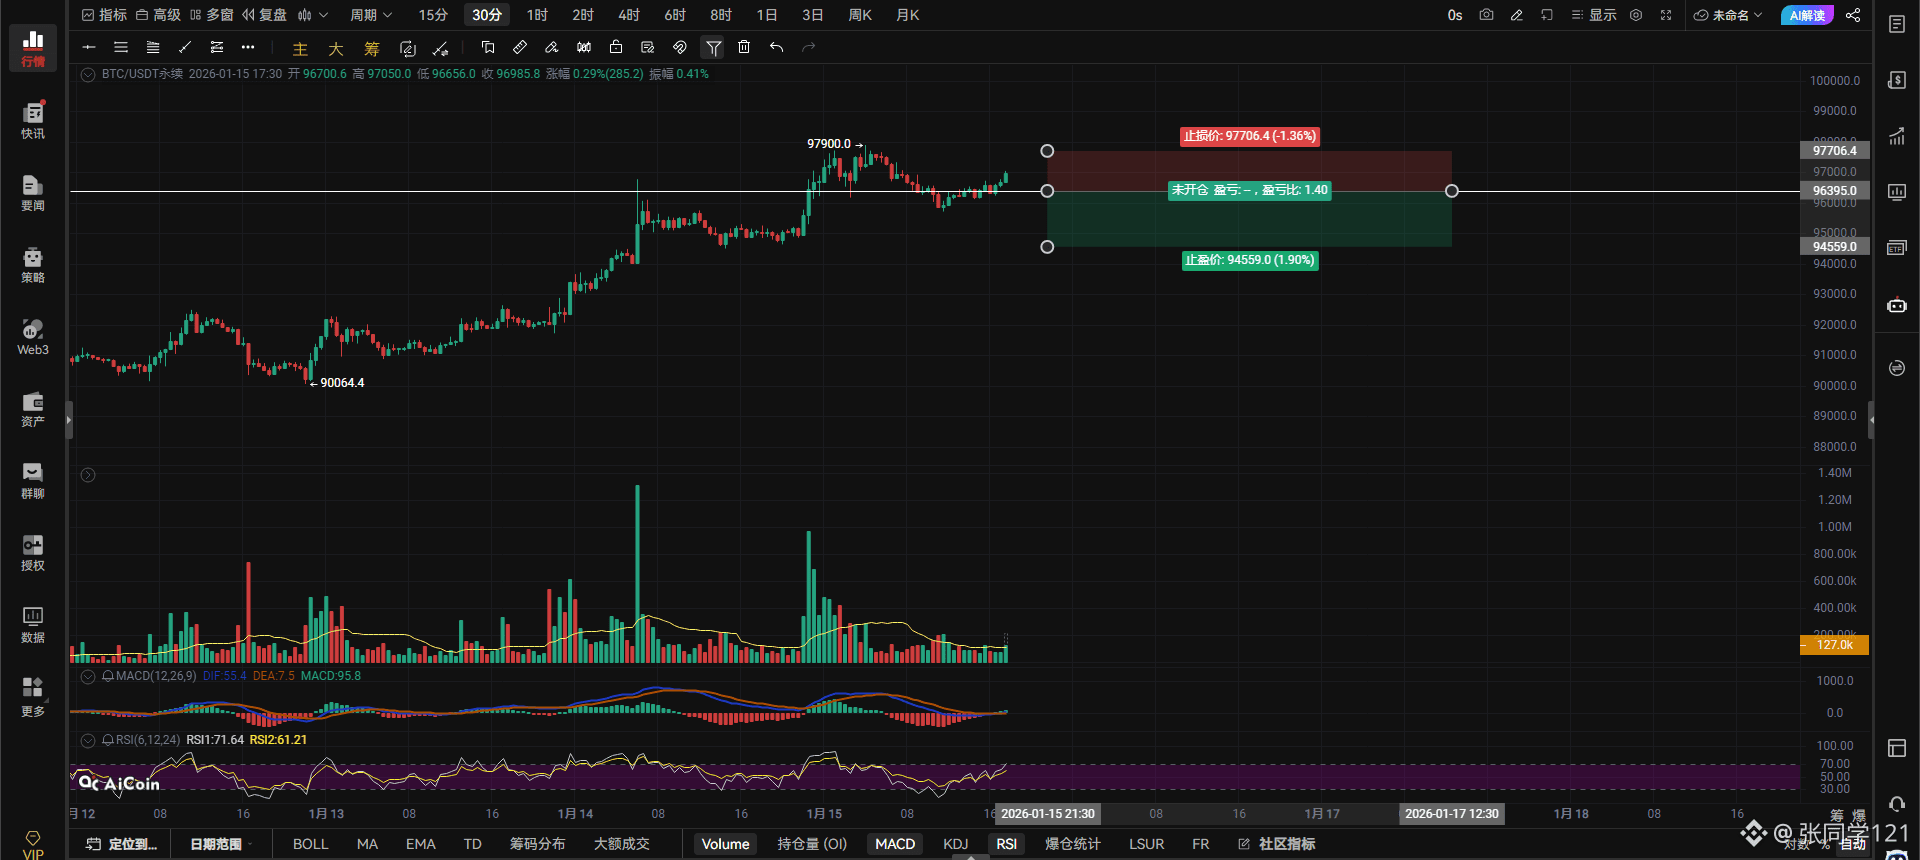Viewport: 1920px width, 860px height.
Task: Open the 未命名 saved layout dropdown
Action: tap(1728, 15)
